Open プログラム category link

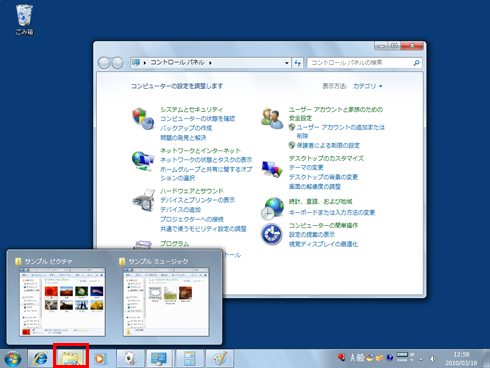pos(174,244)
